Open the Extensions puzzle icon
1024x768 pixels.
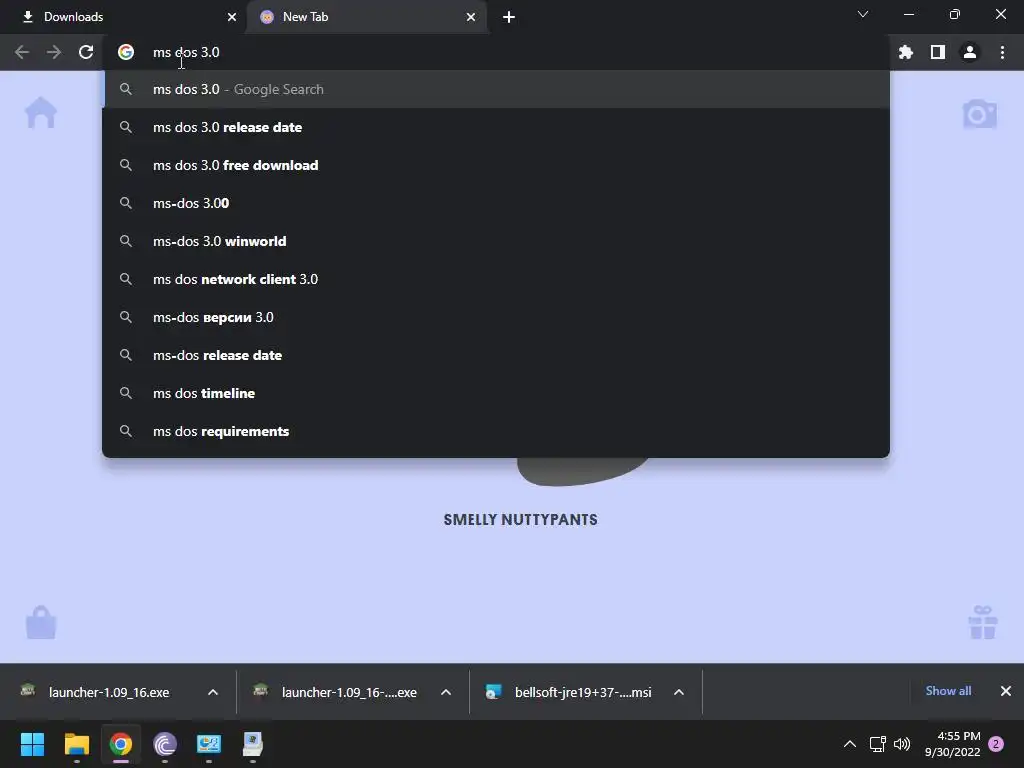(905, 52)
